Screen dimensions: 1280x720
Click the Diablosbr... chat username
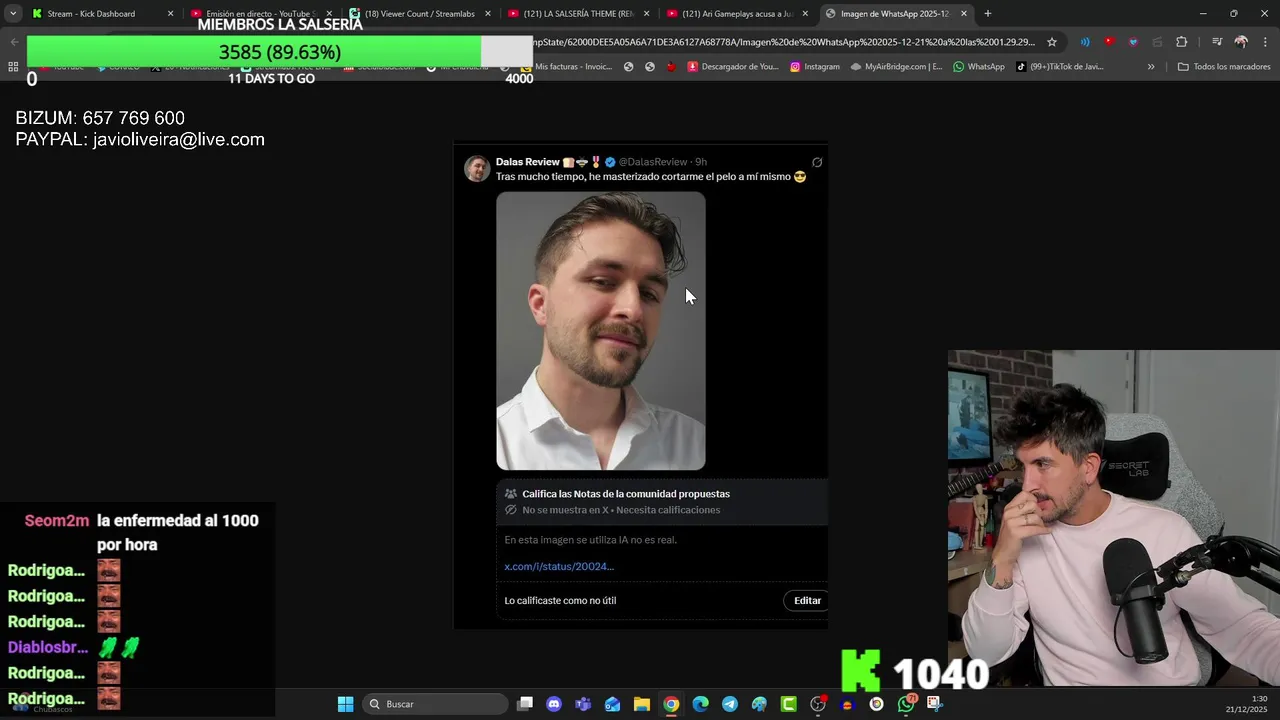point(48,648)
